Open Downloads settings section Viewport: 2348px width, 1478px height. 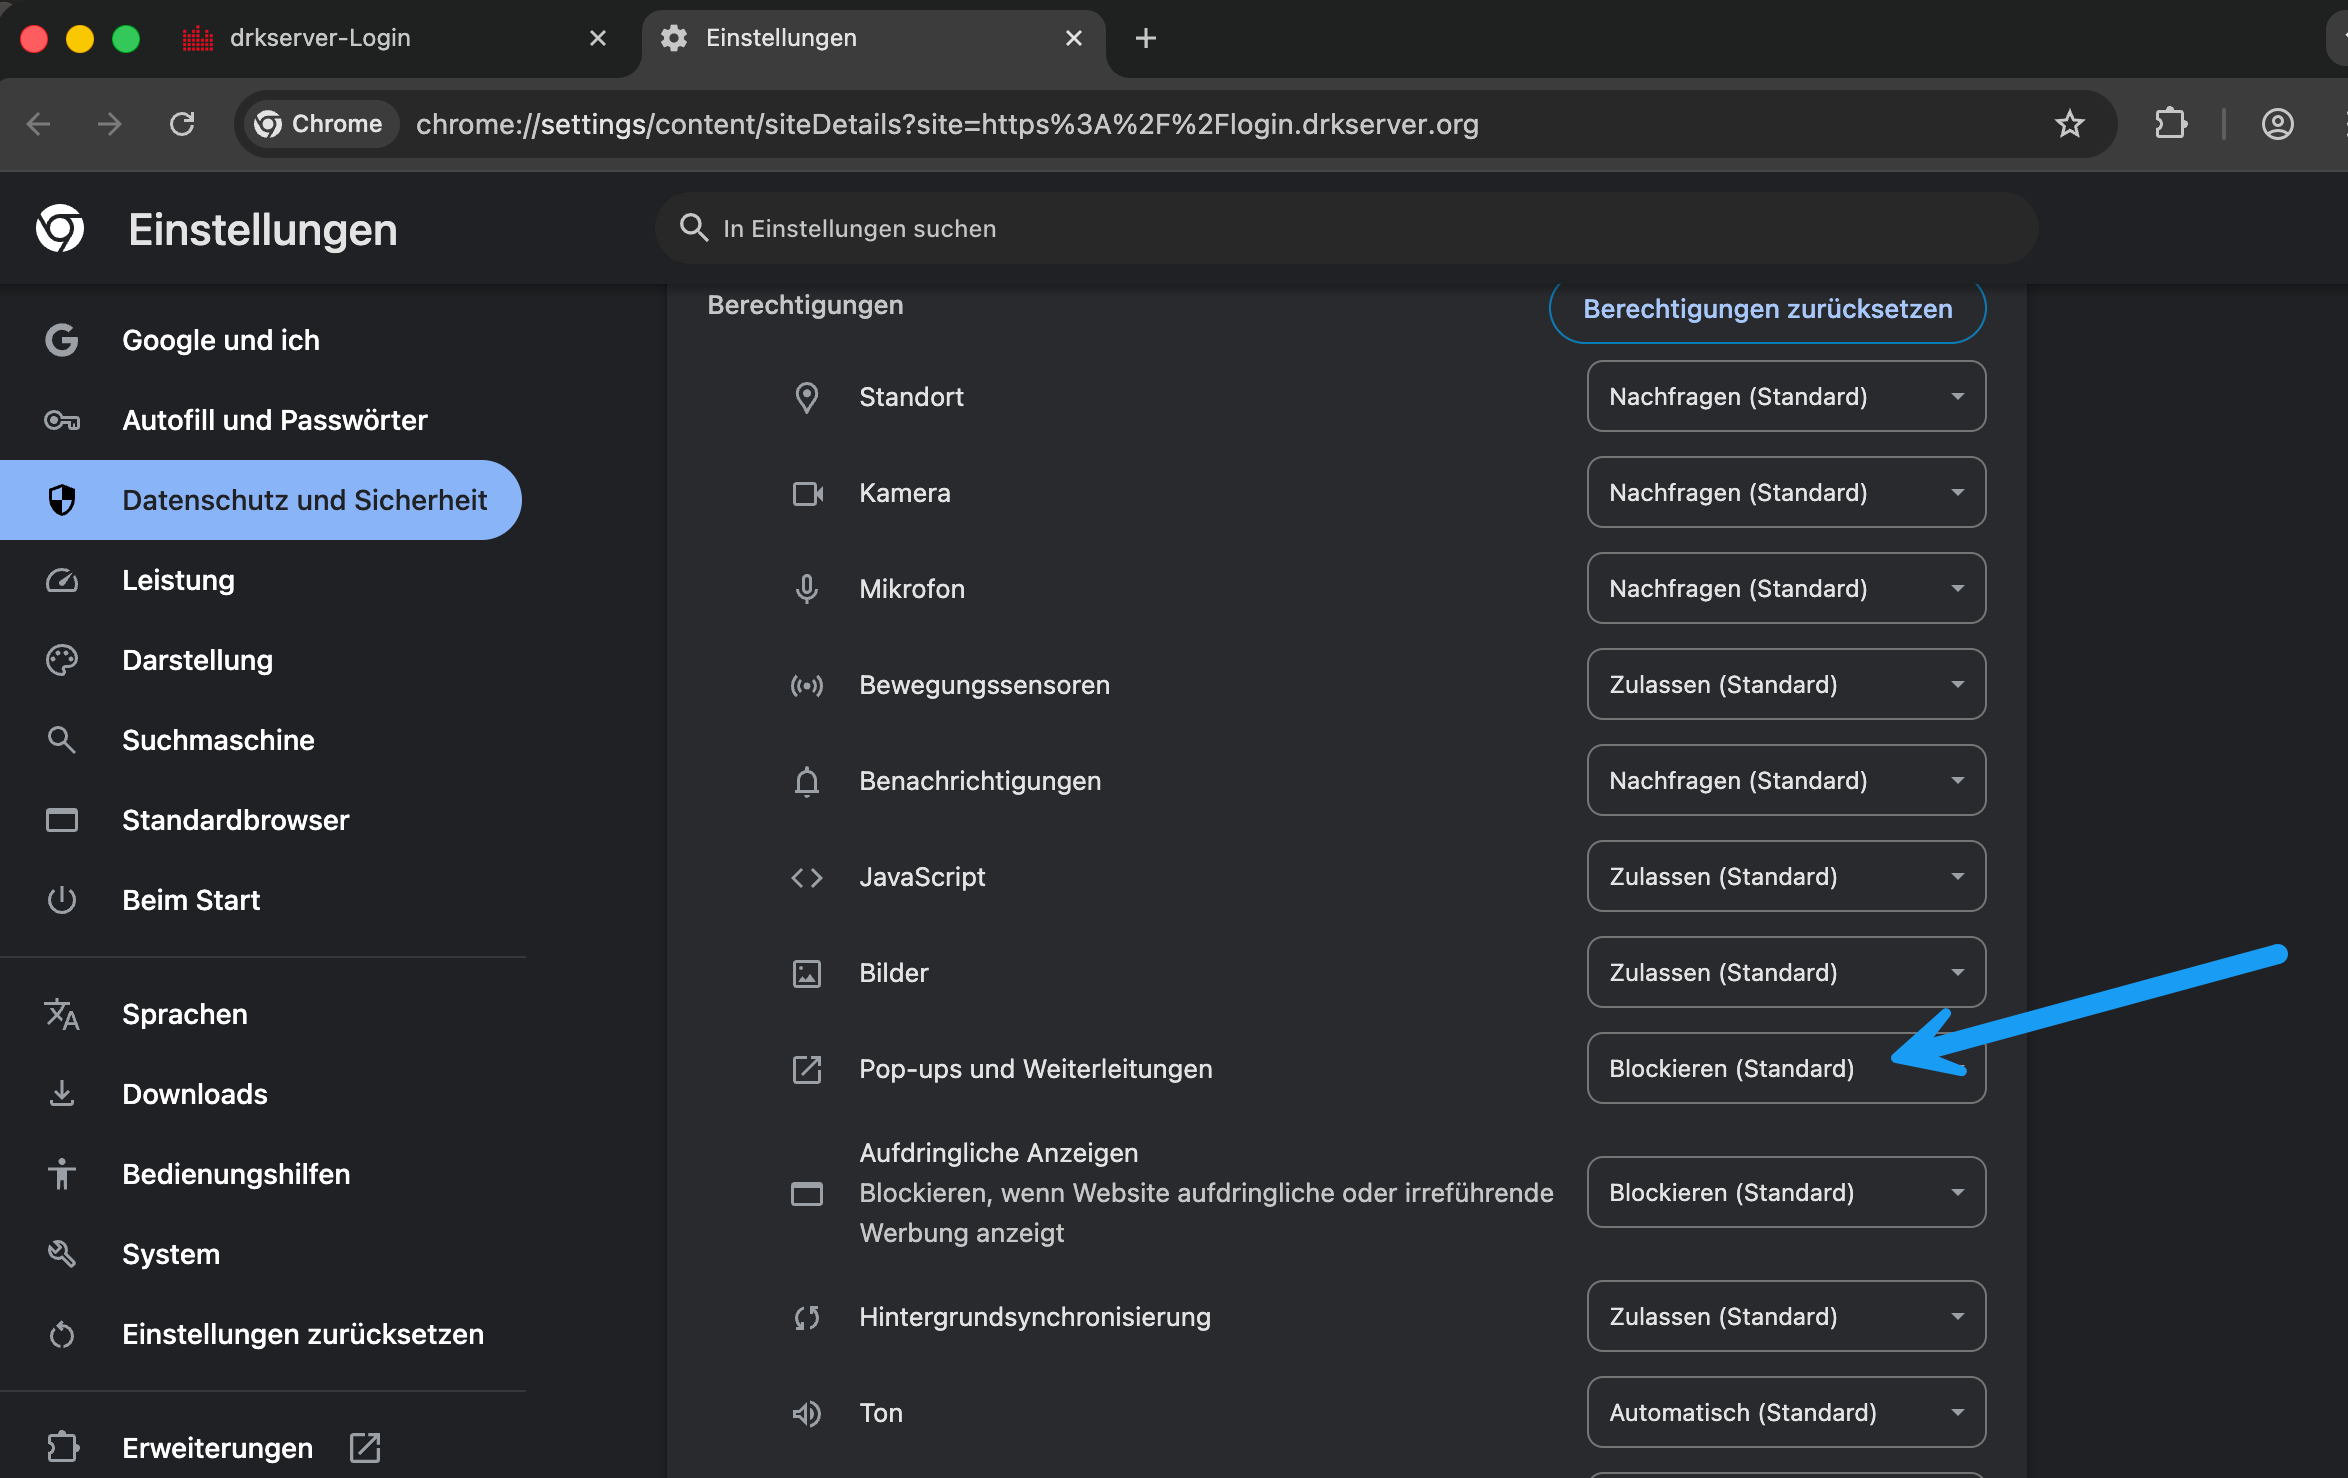(195, 1094)
